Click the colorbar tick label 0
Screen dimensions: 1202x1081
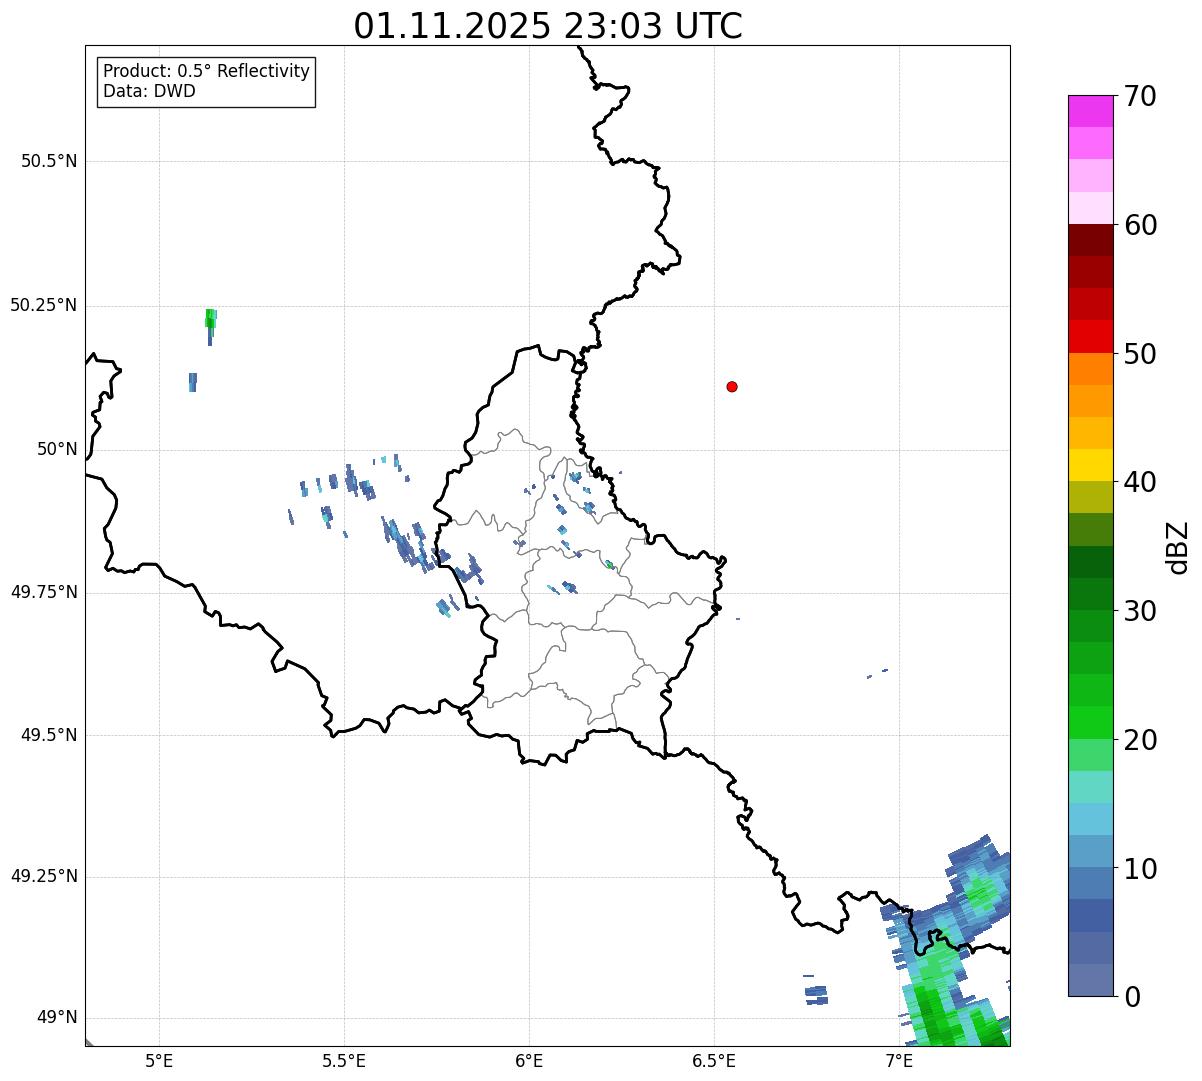pos(1131,997)
